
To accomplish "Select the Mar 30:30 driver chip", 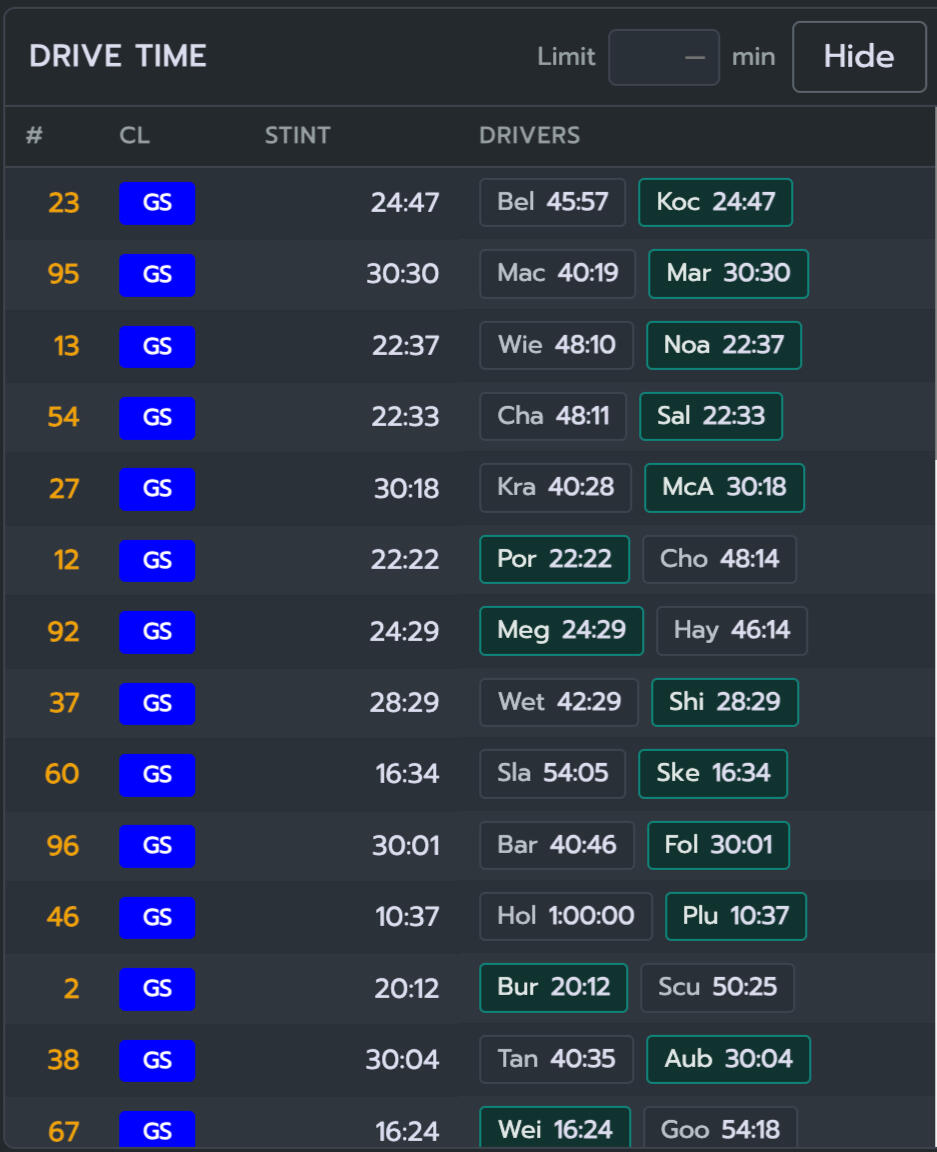I will (728, 273).
